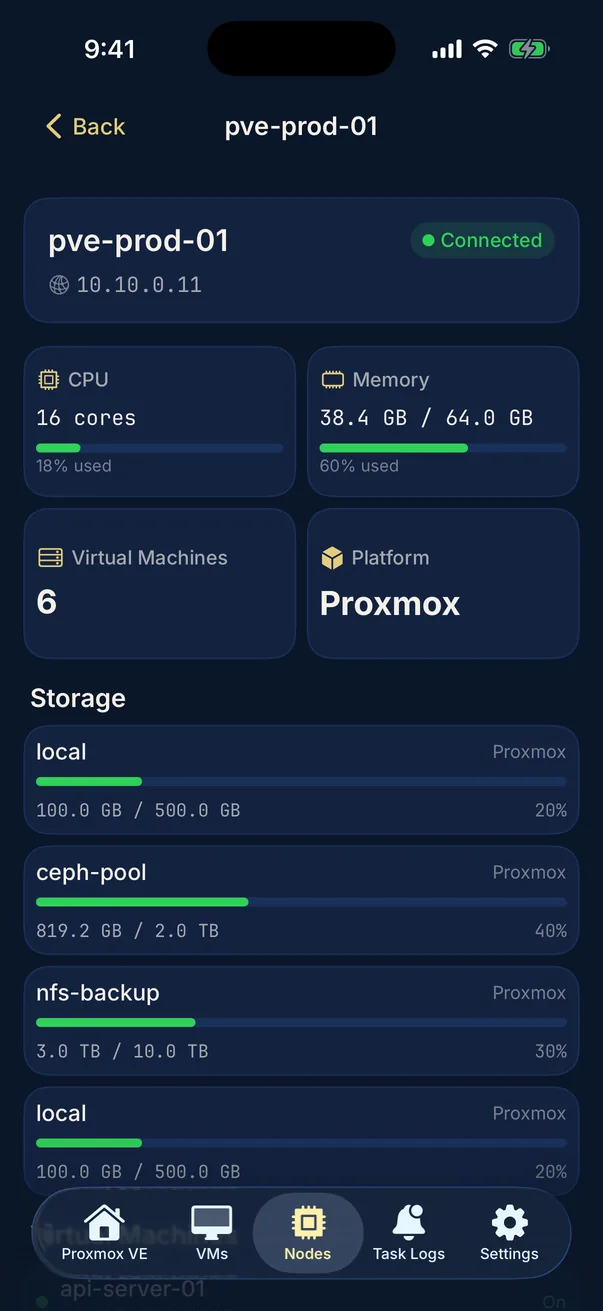Open the ceph-pool storage card
This screenshot has width=603, height=1311.
click(301, 900)
